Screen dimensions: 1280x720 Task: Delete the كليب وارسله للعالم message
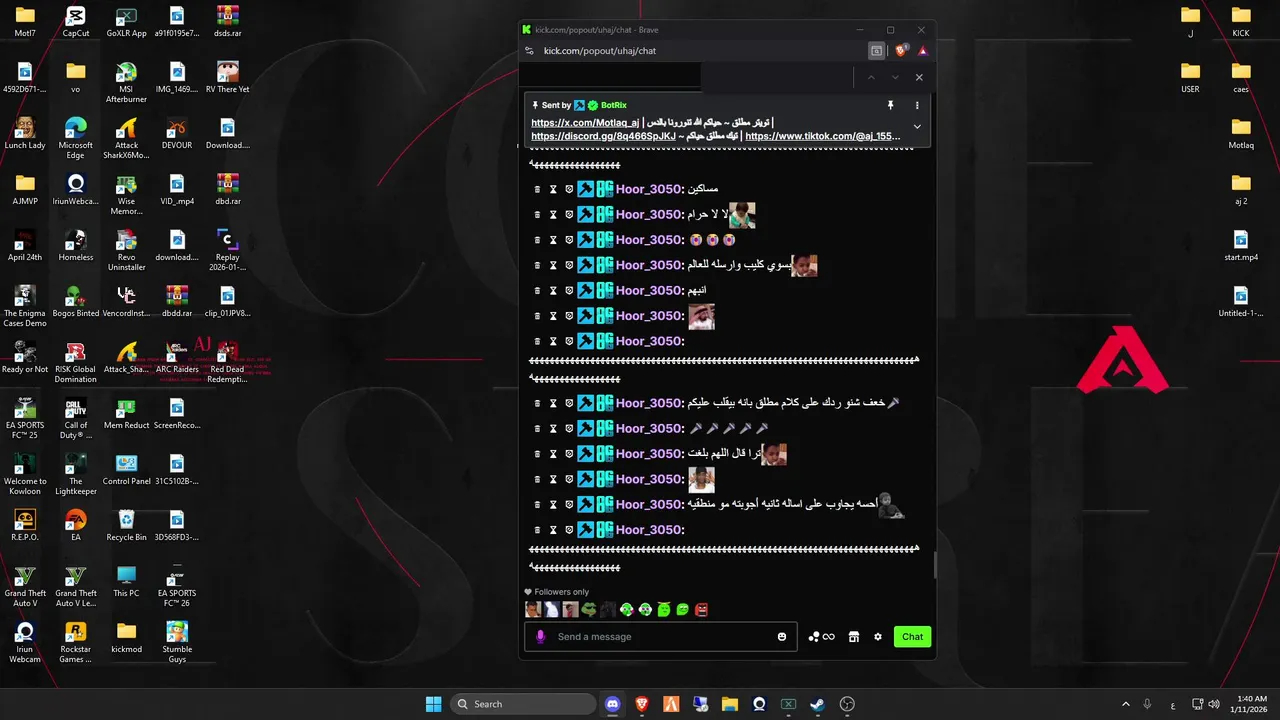tap(537, 265)
